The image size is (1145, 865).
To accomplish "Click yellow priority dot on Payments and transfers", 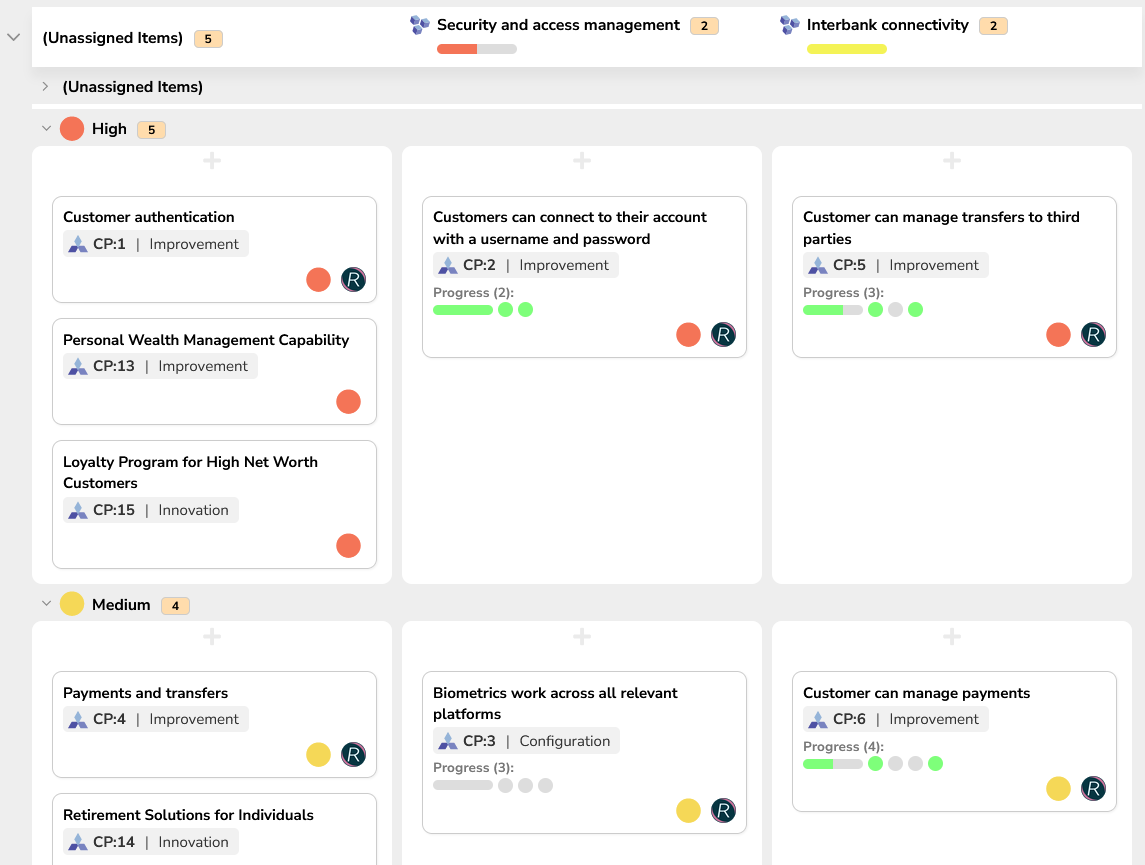I will click(x=318, y=755).
